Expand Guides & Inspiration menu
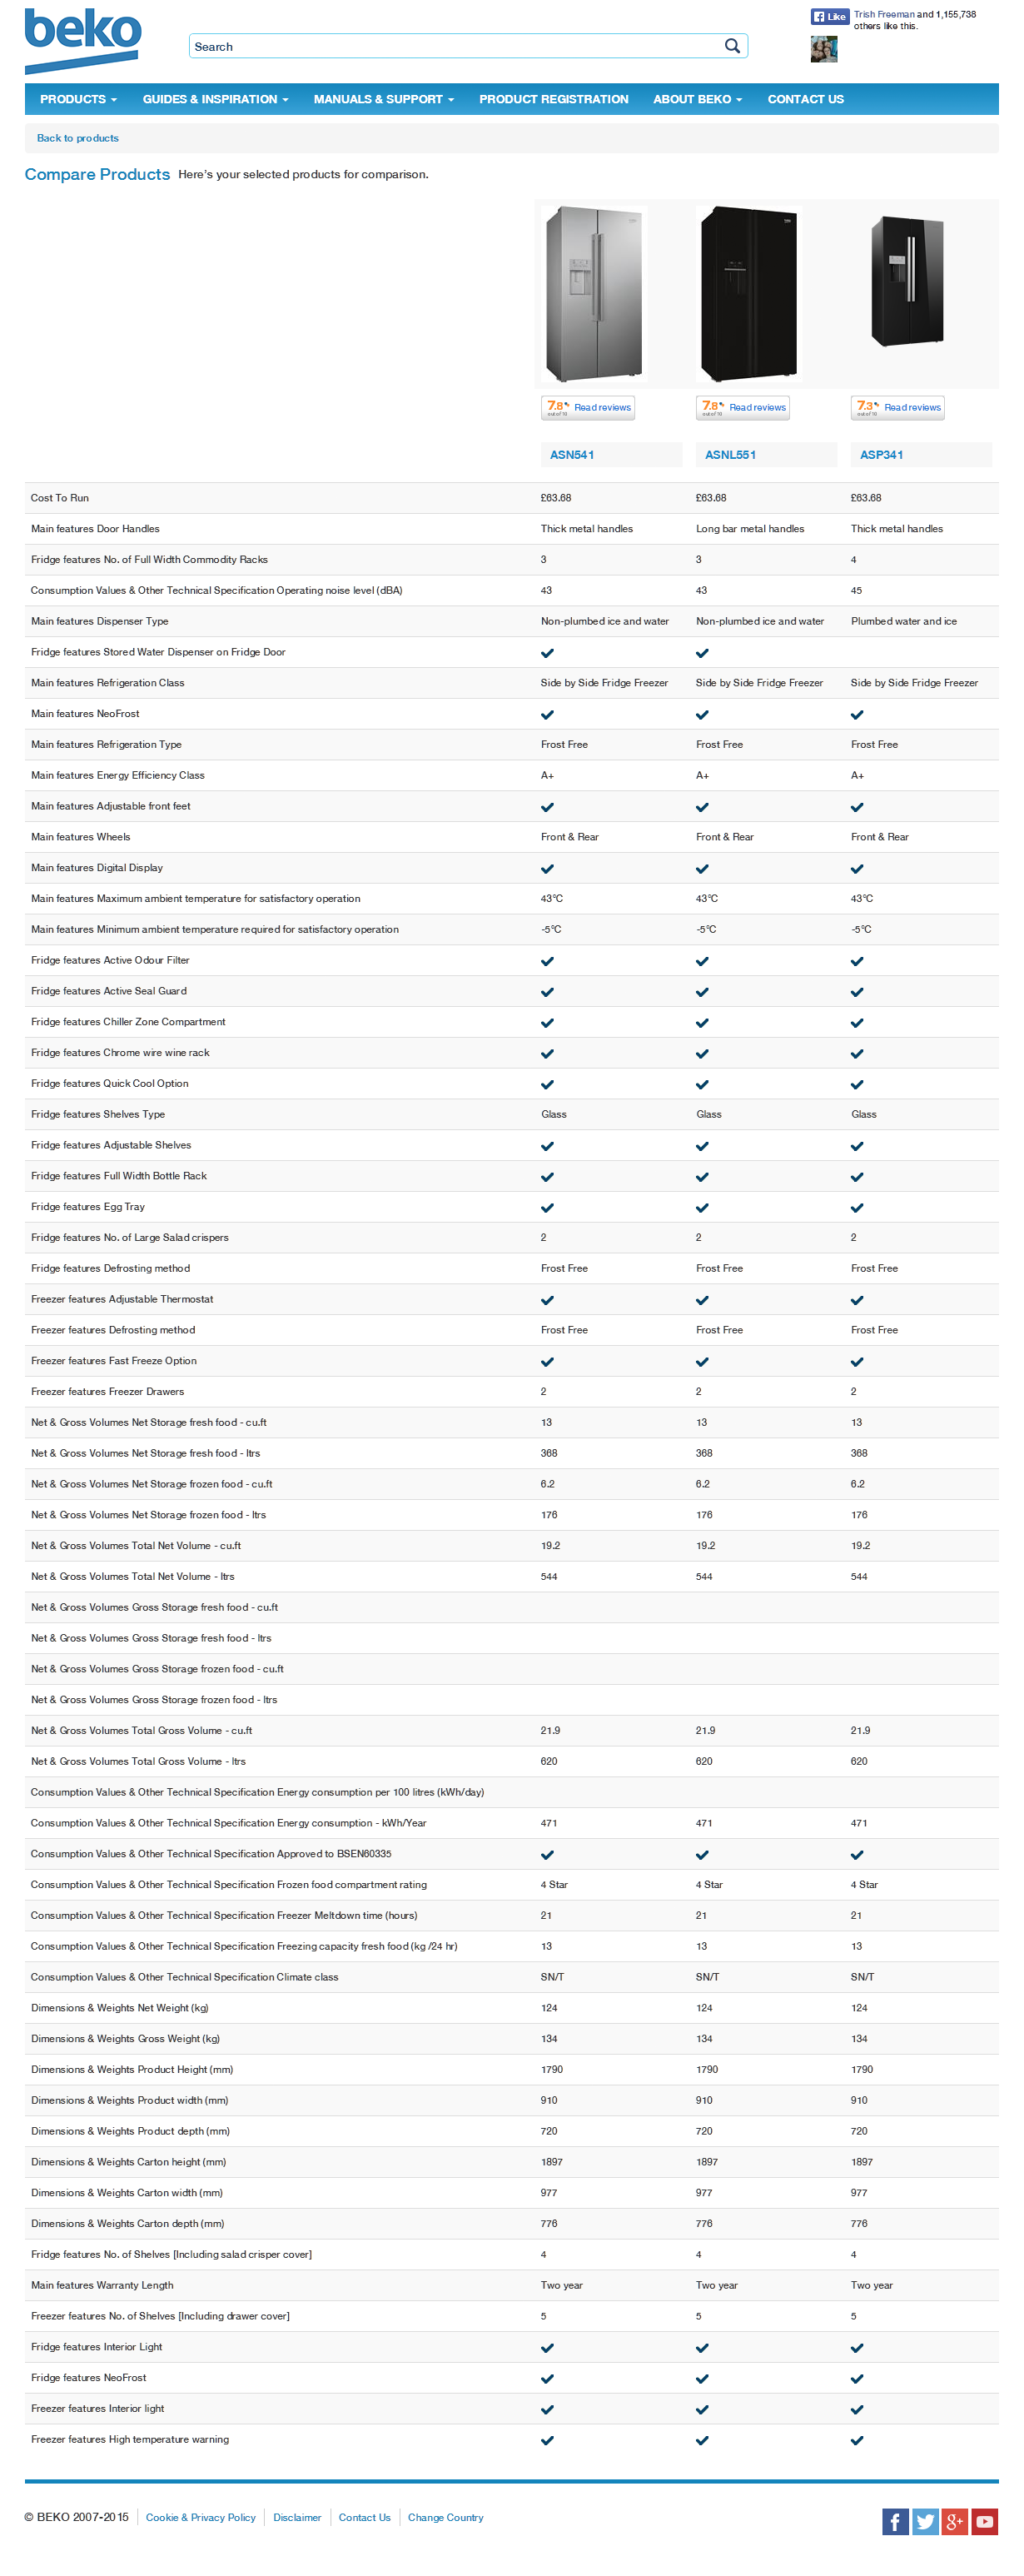Viewport: 1024px width, 2576px height. (x=215, y=99)
